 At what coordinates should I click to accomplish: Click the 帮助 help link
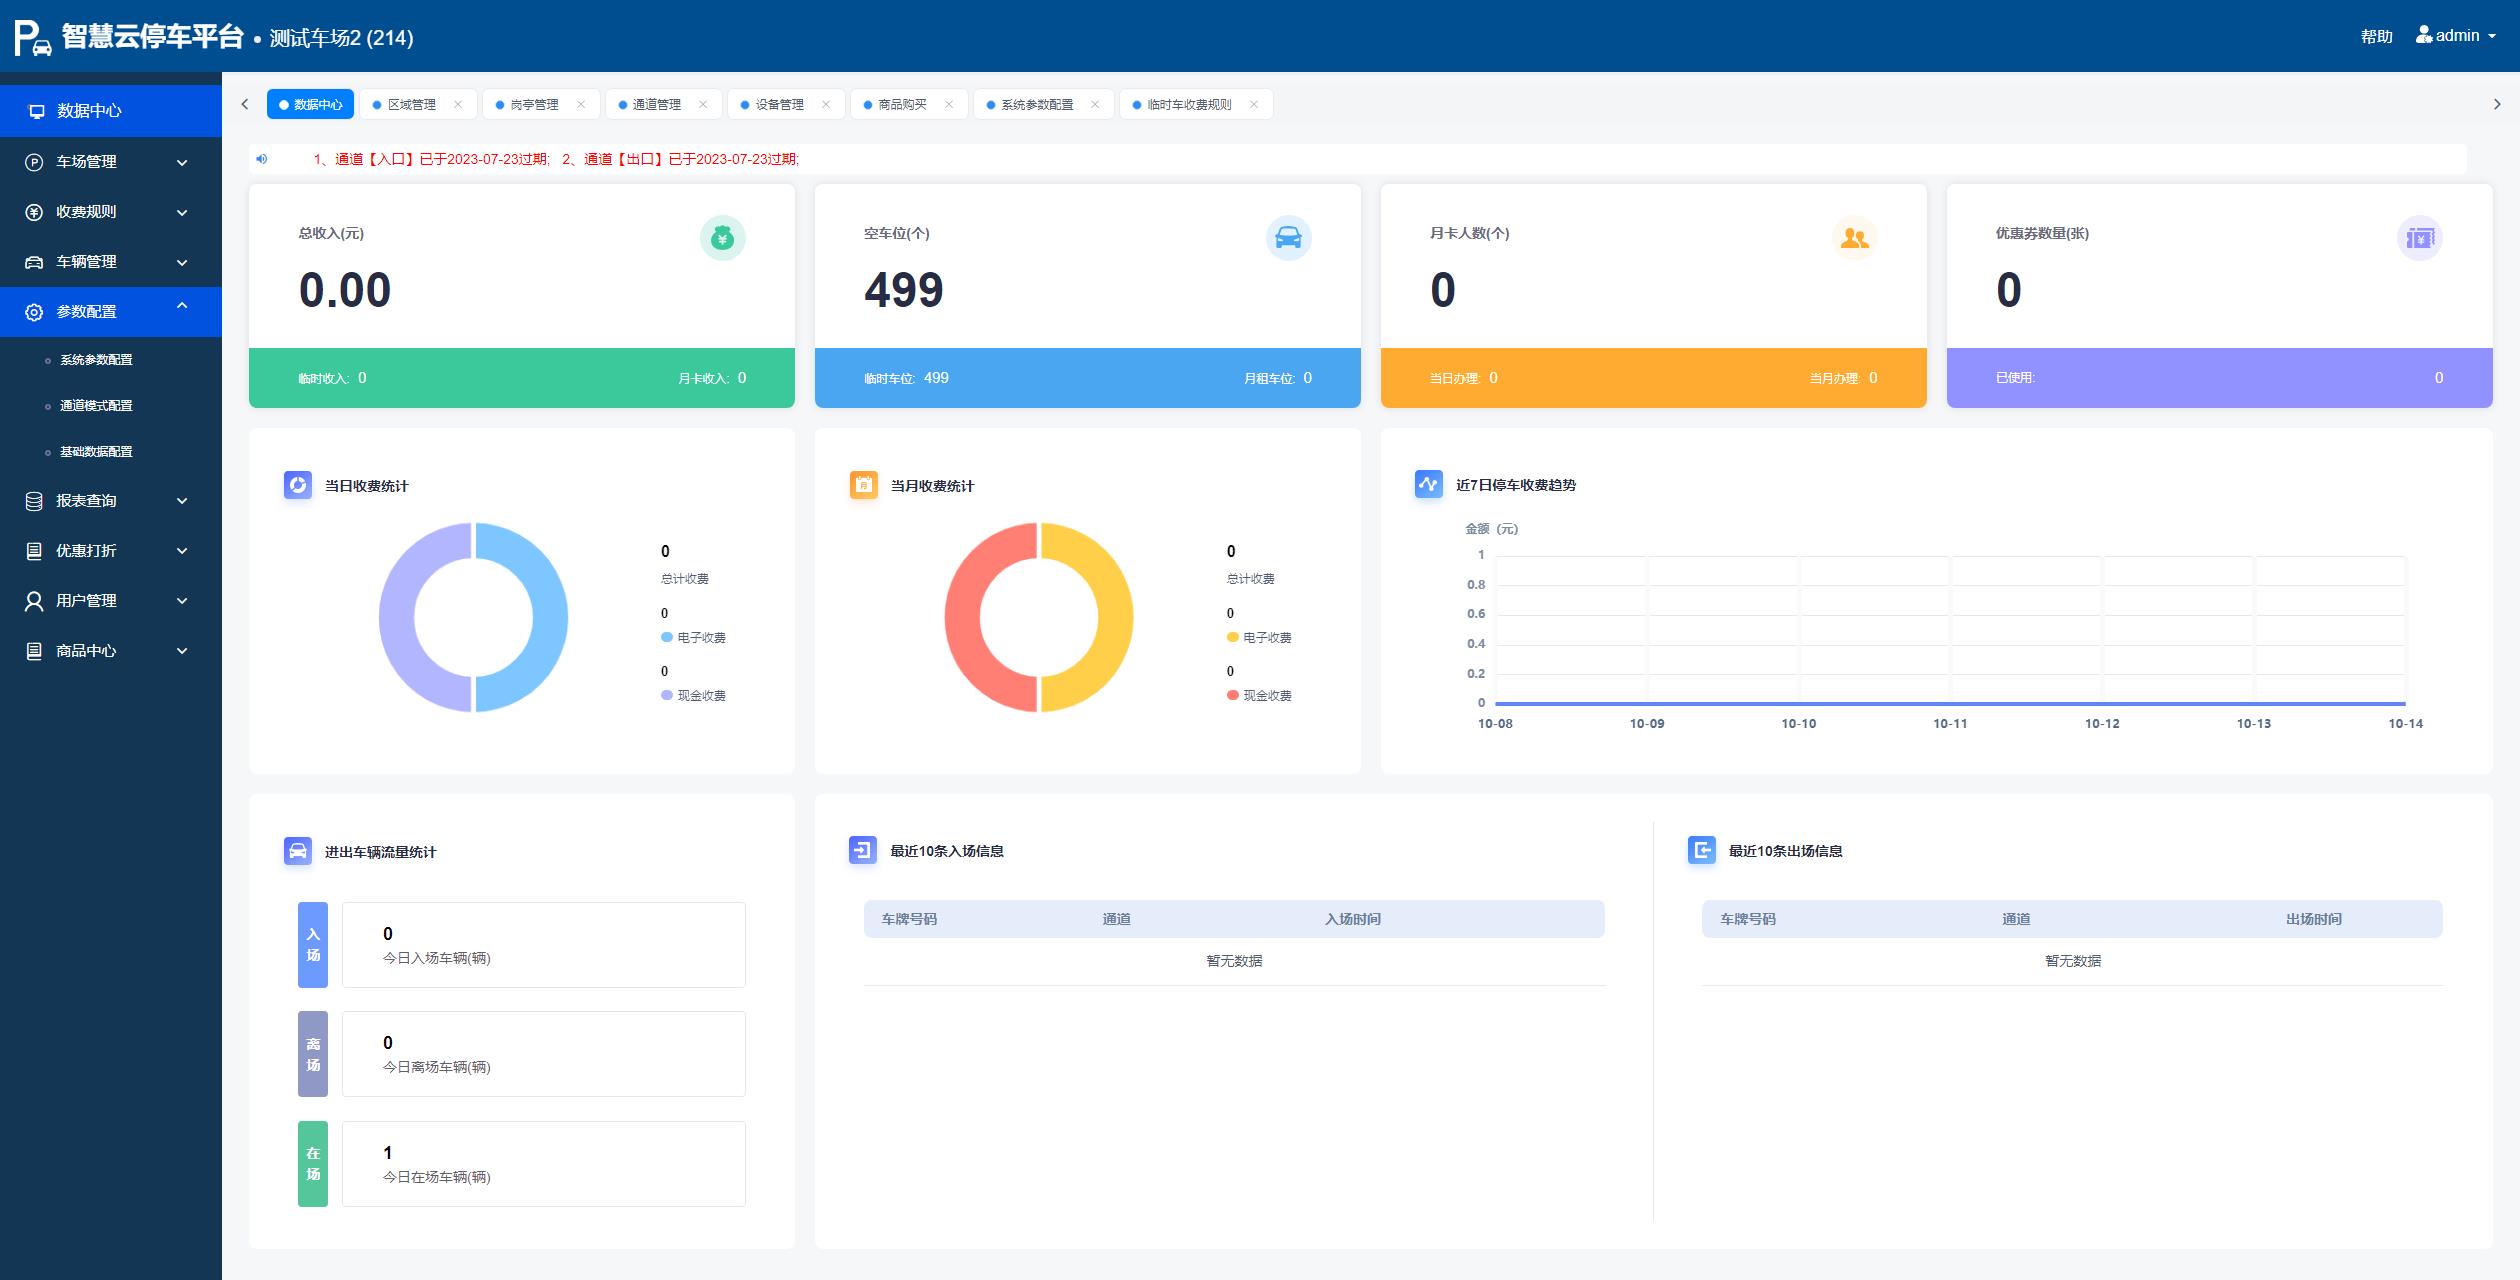click(2376, 36)
